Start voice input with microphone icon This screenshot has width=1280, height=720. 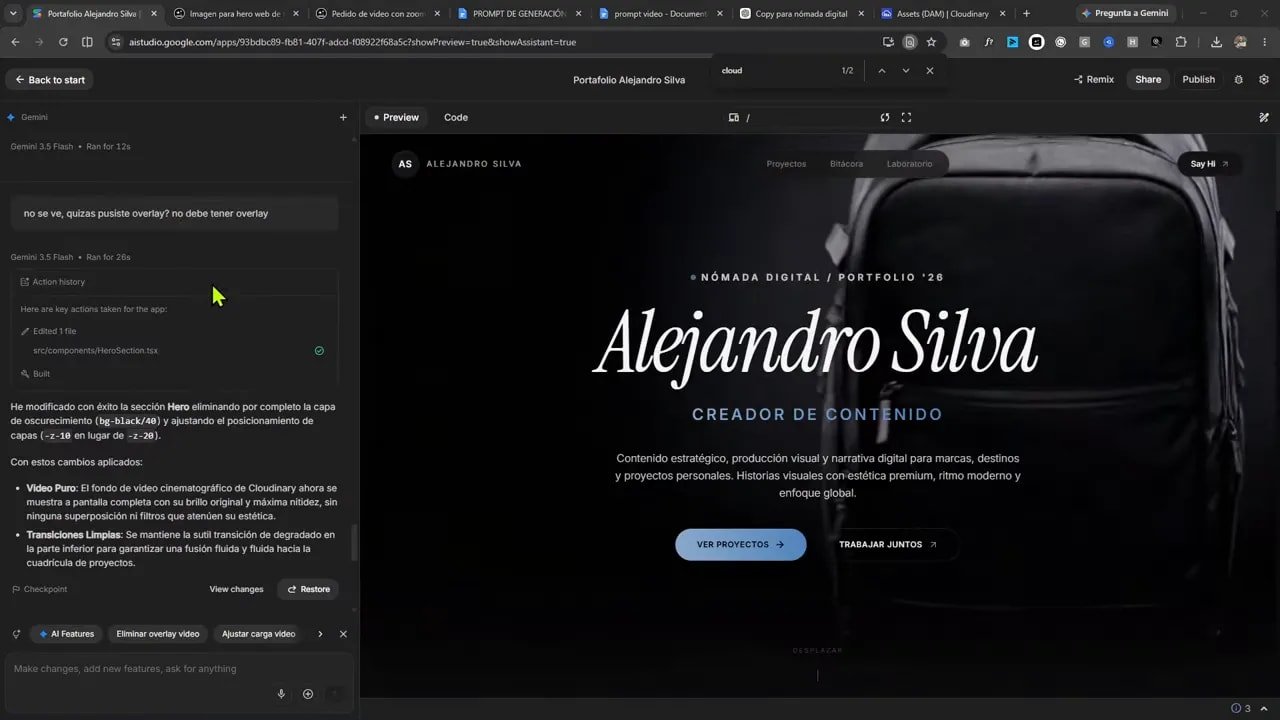281,694
